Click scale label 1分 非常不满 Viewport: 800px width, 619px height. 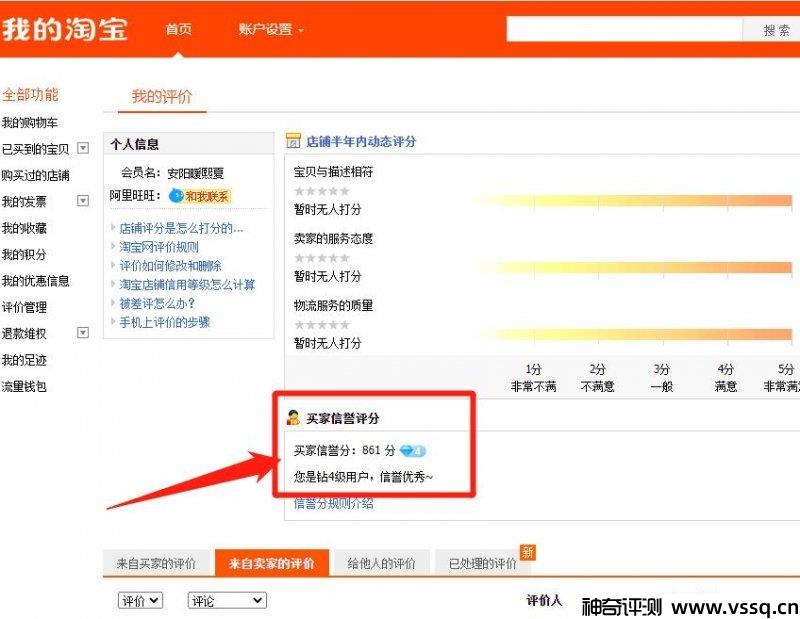click(533, 378)
